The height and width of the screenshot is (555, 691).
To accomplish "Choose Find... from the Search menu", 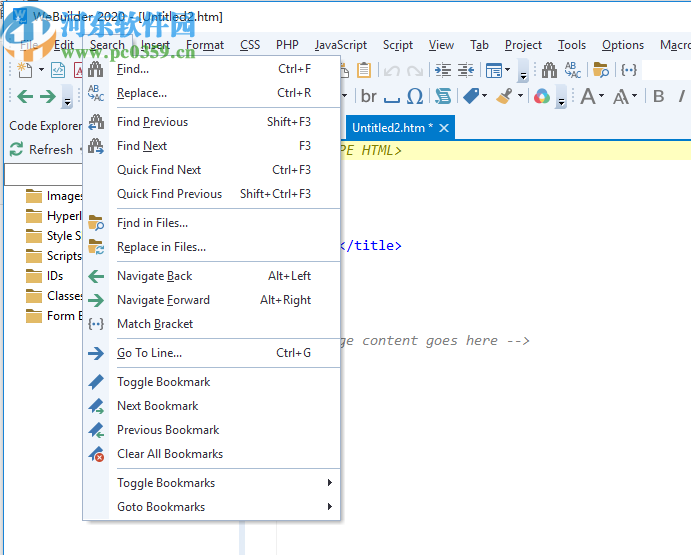I will (x=212, y=69).
